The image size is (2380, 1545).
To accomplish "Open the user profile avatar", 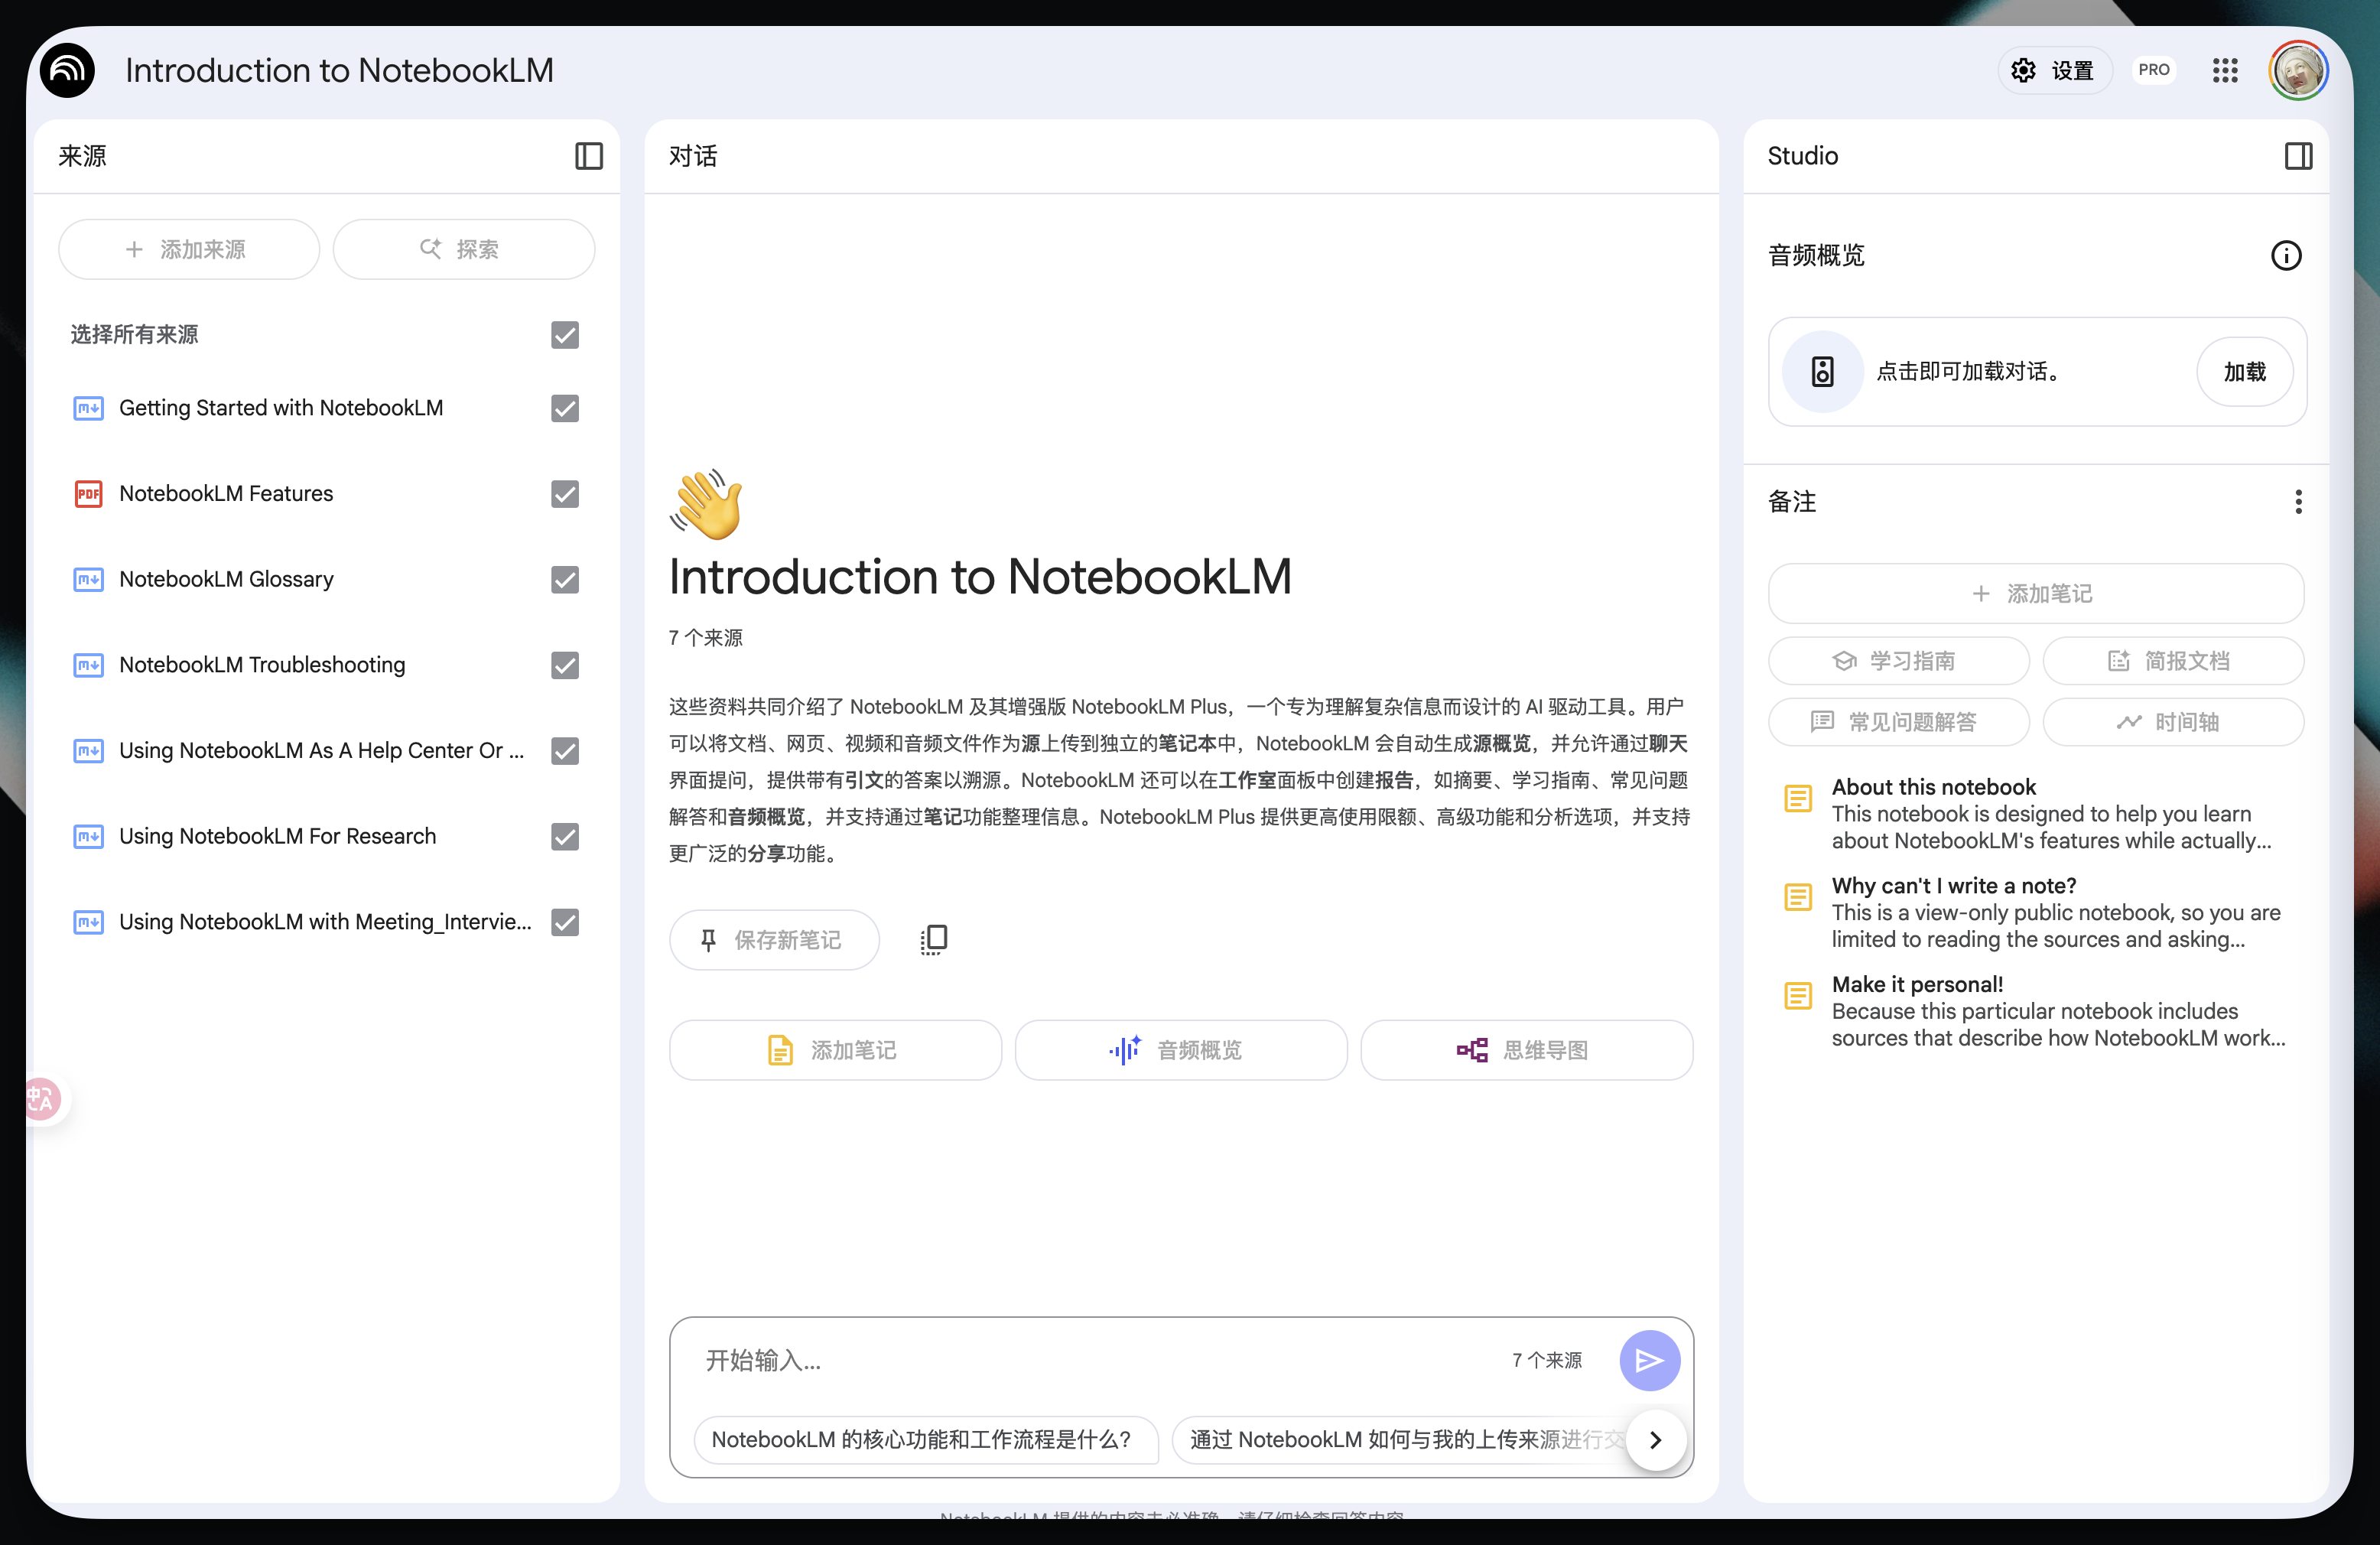I will pos(2298,70).
